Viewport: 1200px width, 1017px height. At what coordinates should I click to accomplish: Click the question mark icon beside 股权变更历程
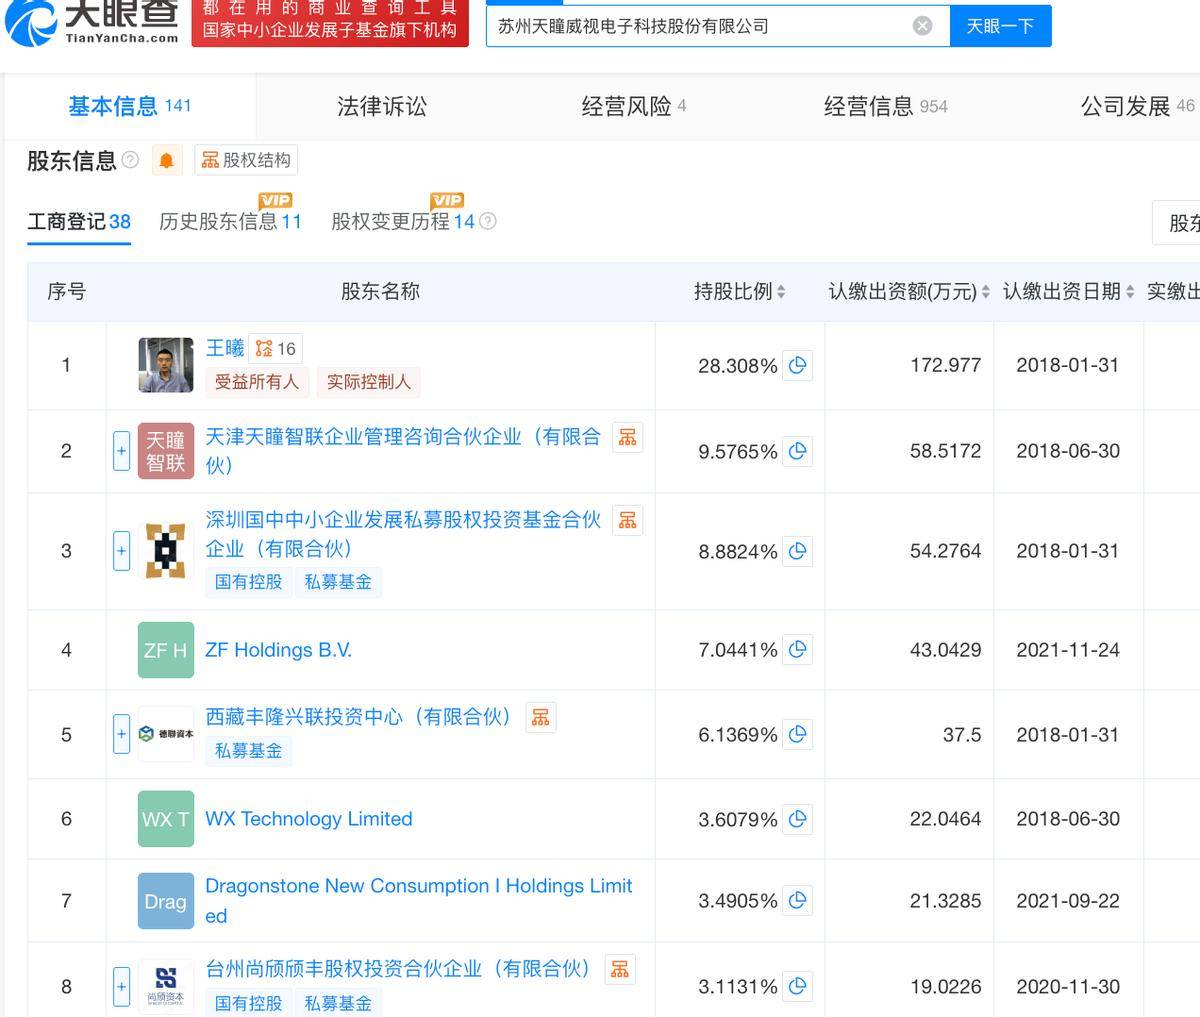[488, 222]
